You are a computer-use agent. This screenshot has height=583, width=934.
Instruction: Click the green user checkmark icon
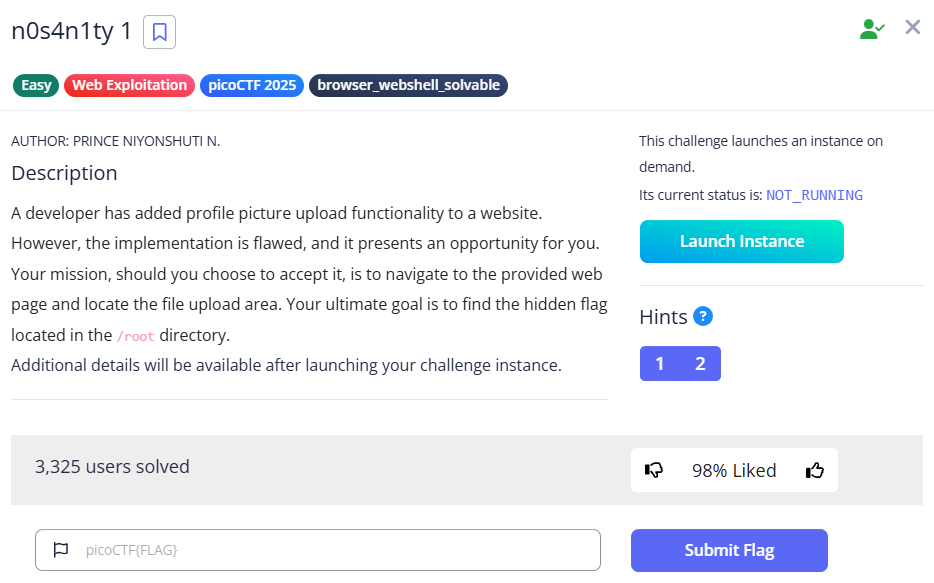(871, 27)
